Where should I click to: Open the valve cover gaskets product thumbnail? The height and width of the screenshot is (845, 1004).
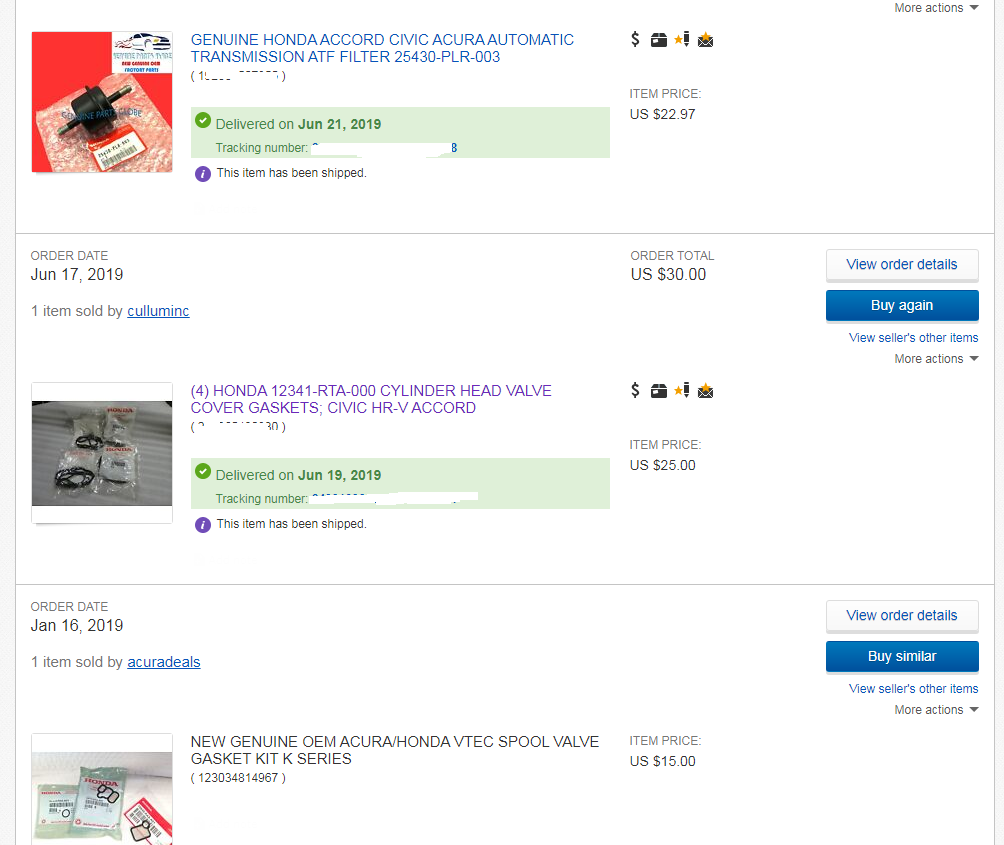pos(102,453)
